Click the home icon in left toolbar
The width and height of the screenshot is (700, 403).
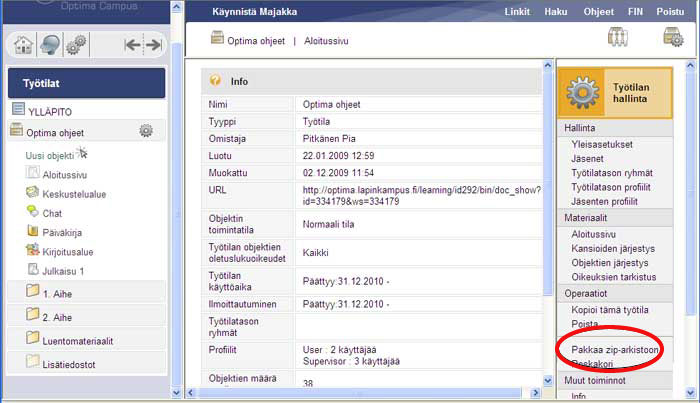point(25,45)
